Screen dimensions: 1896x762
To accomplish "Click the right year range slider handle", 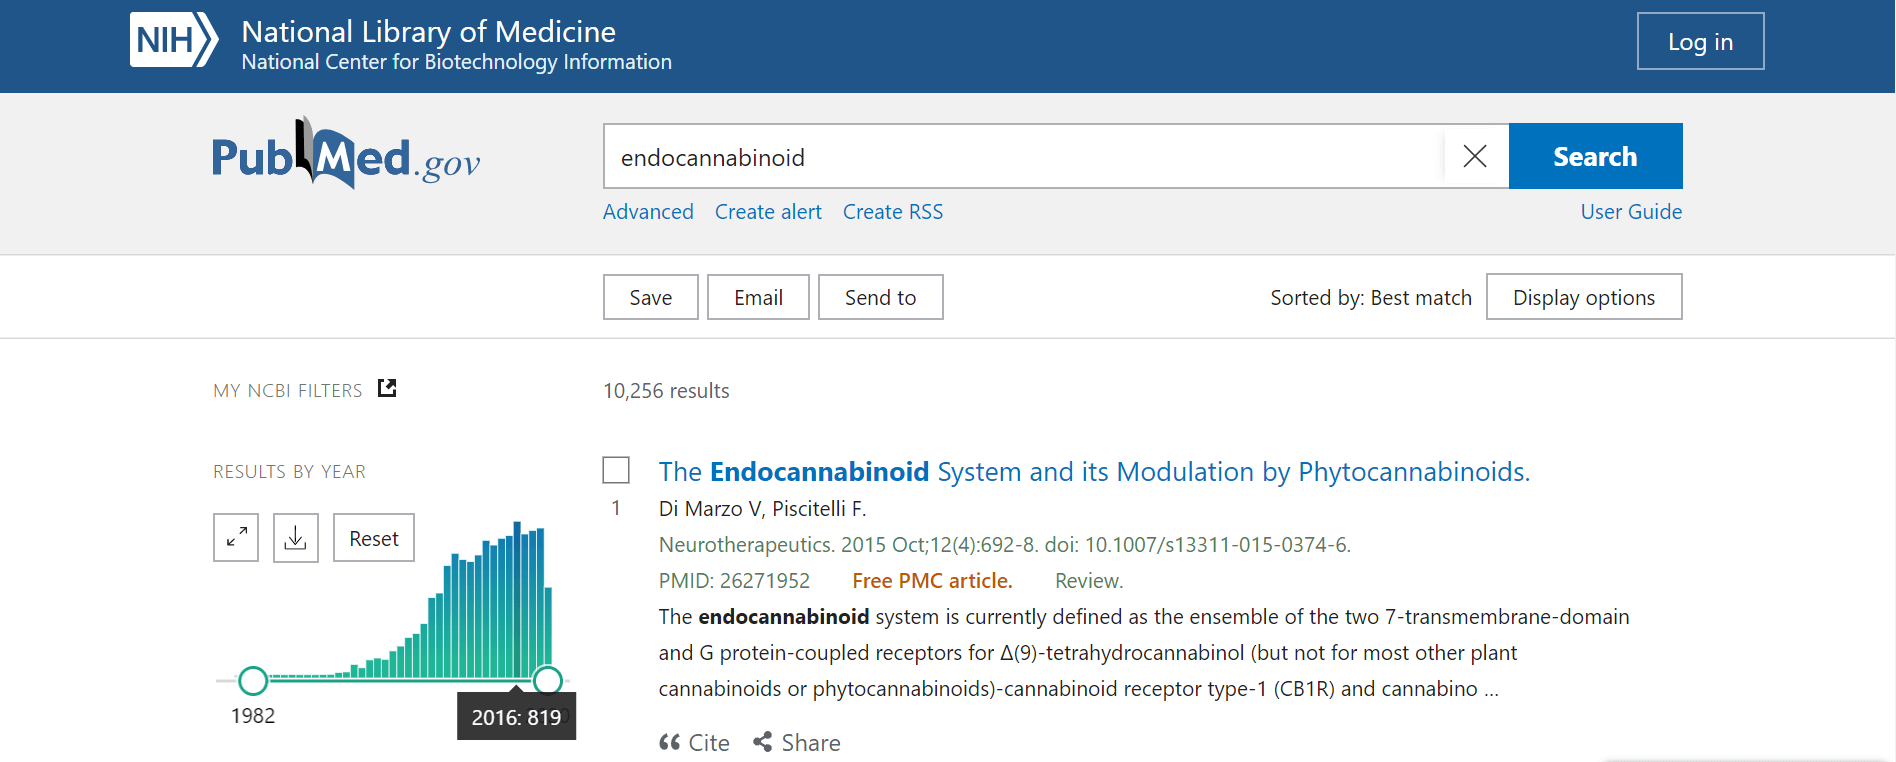I will point(547,681).
